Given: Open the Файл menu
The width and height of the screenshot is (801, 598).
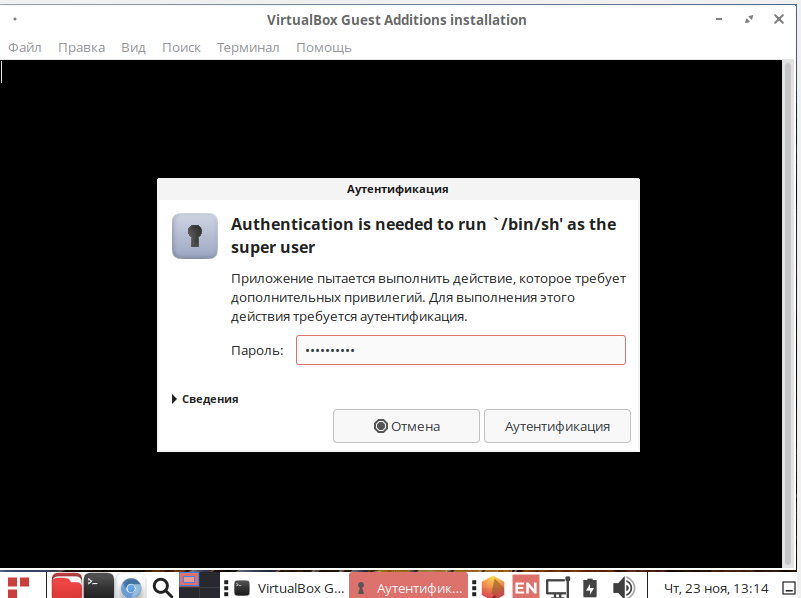Looking at the screenshot, I should point(25,47).
